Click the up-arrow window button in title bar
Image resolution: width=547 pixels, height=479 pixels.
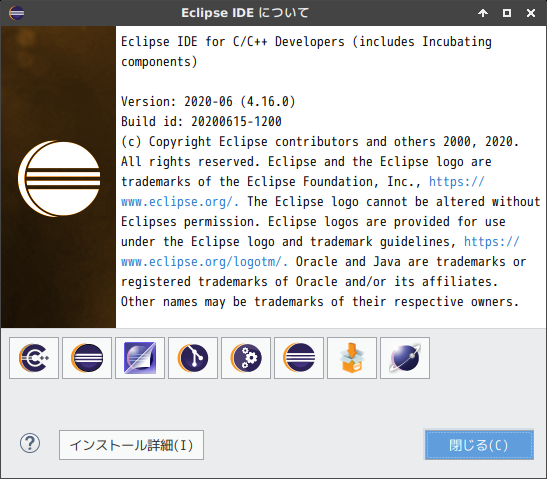click(x=483, y=13)
